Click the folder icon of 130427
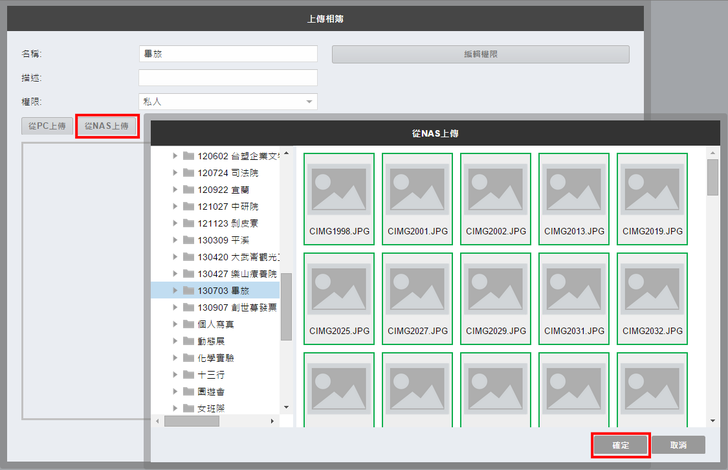Screen dimensions: 728x470 [188, 274]
